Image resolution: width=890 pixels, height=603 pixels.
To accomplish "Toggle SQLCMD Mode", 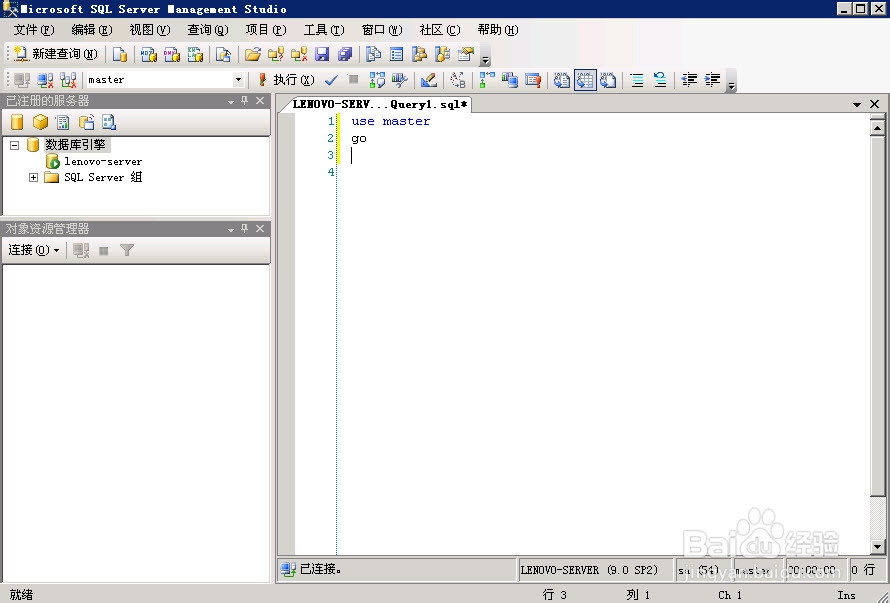I will [x=532, y=80].
